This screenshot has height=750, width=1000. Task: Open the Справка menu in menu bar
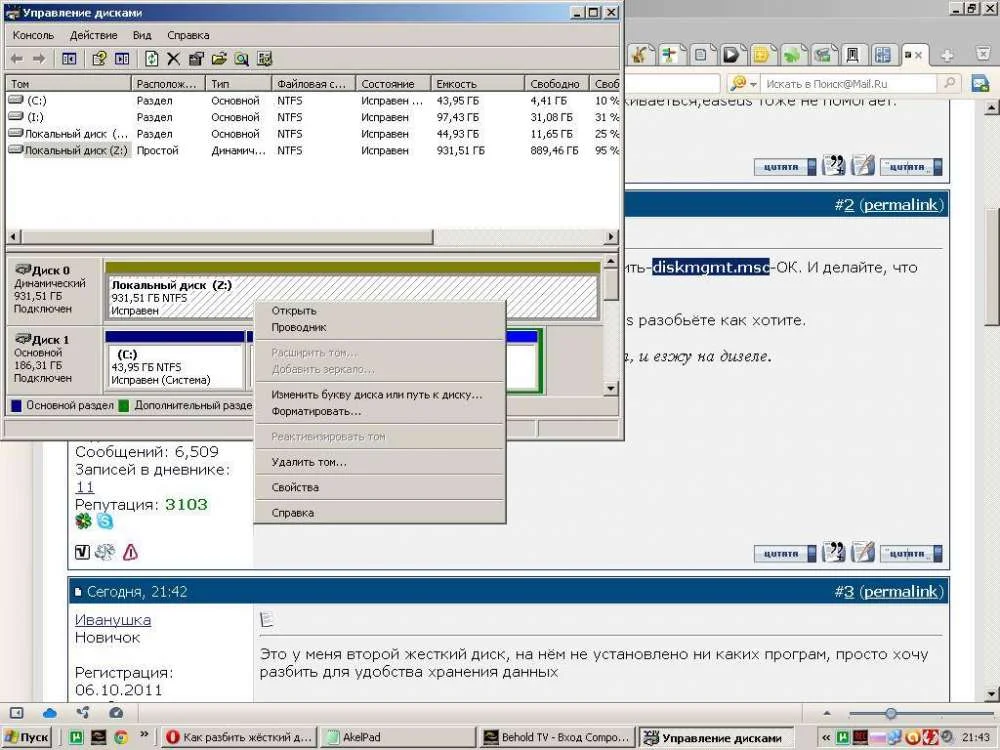[x=188, y=35]
